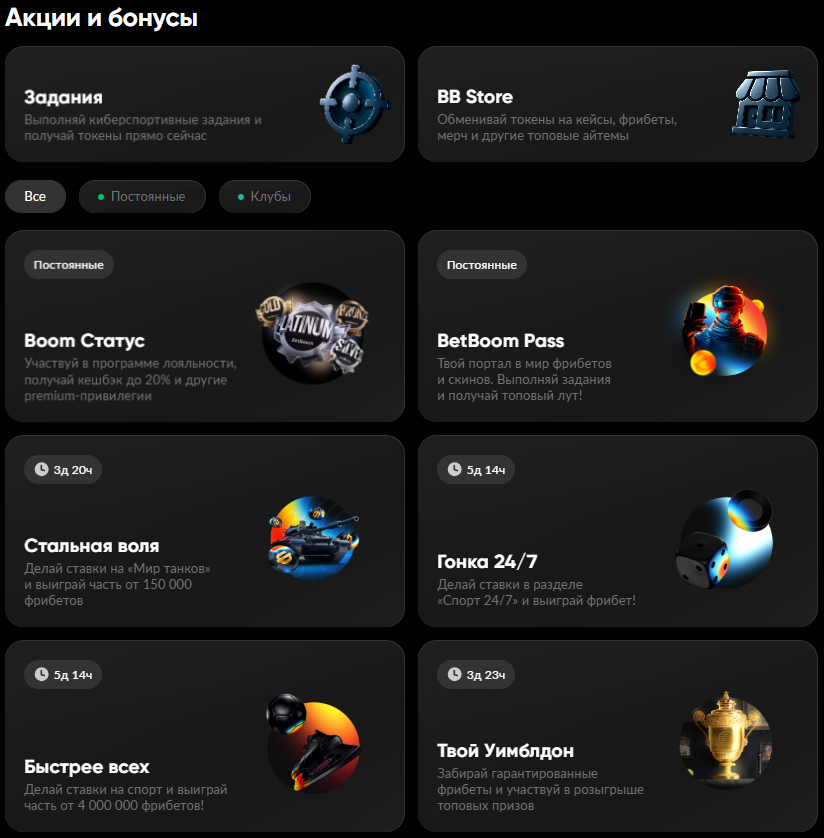Open the Стальная воля promotion title
The height and width of the screenshot is (838, 824).
[x=91, y=546]
